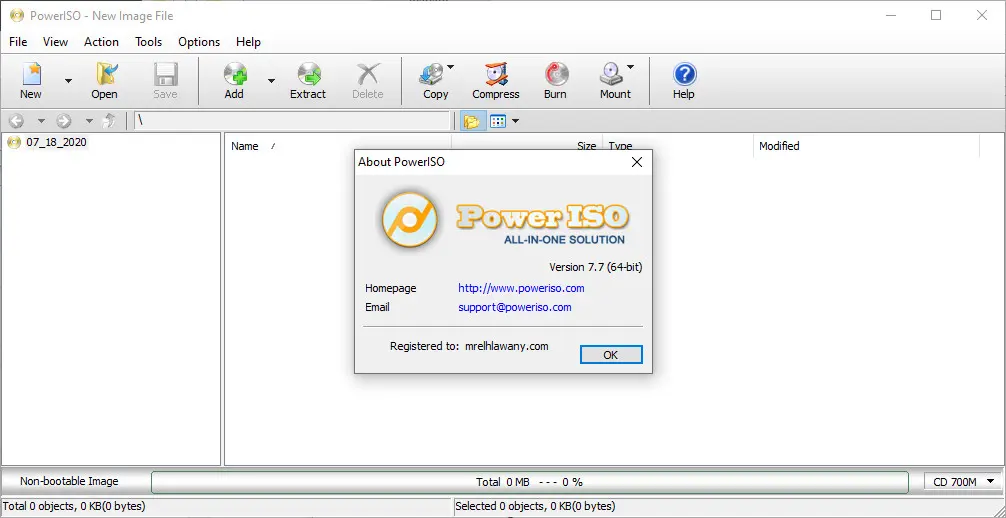Click the Burn disc toolbar icon
Viewport: 1006px width, 518px height.
pos(555,80)
